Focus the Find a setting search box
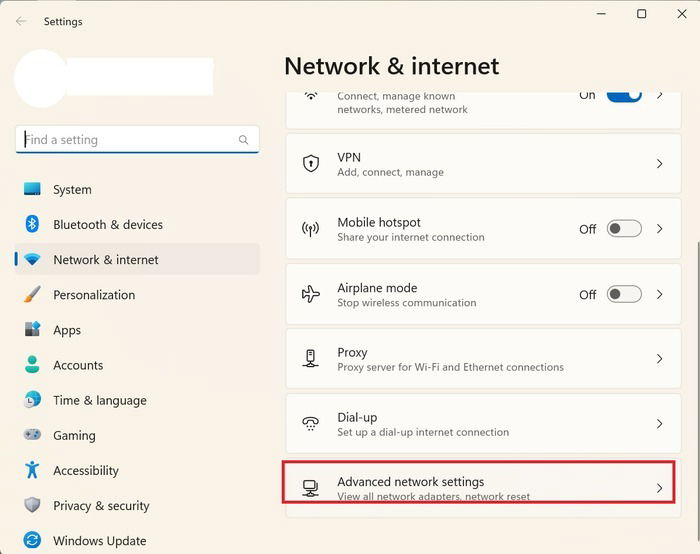 coord(137,140)
